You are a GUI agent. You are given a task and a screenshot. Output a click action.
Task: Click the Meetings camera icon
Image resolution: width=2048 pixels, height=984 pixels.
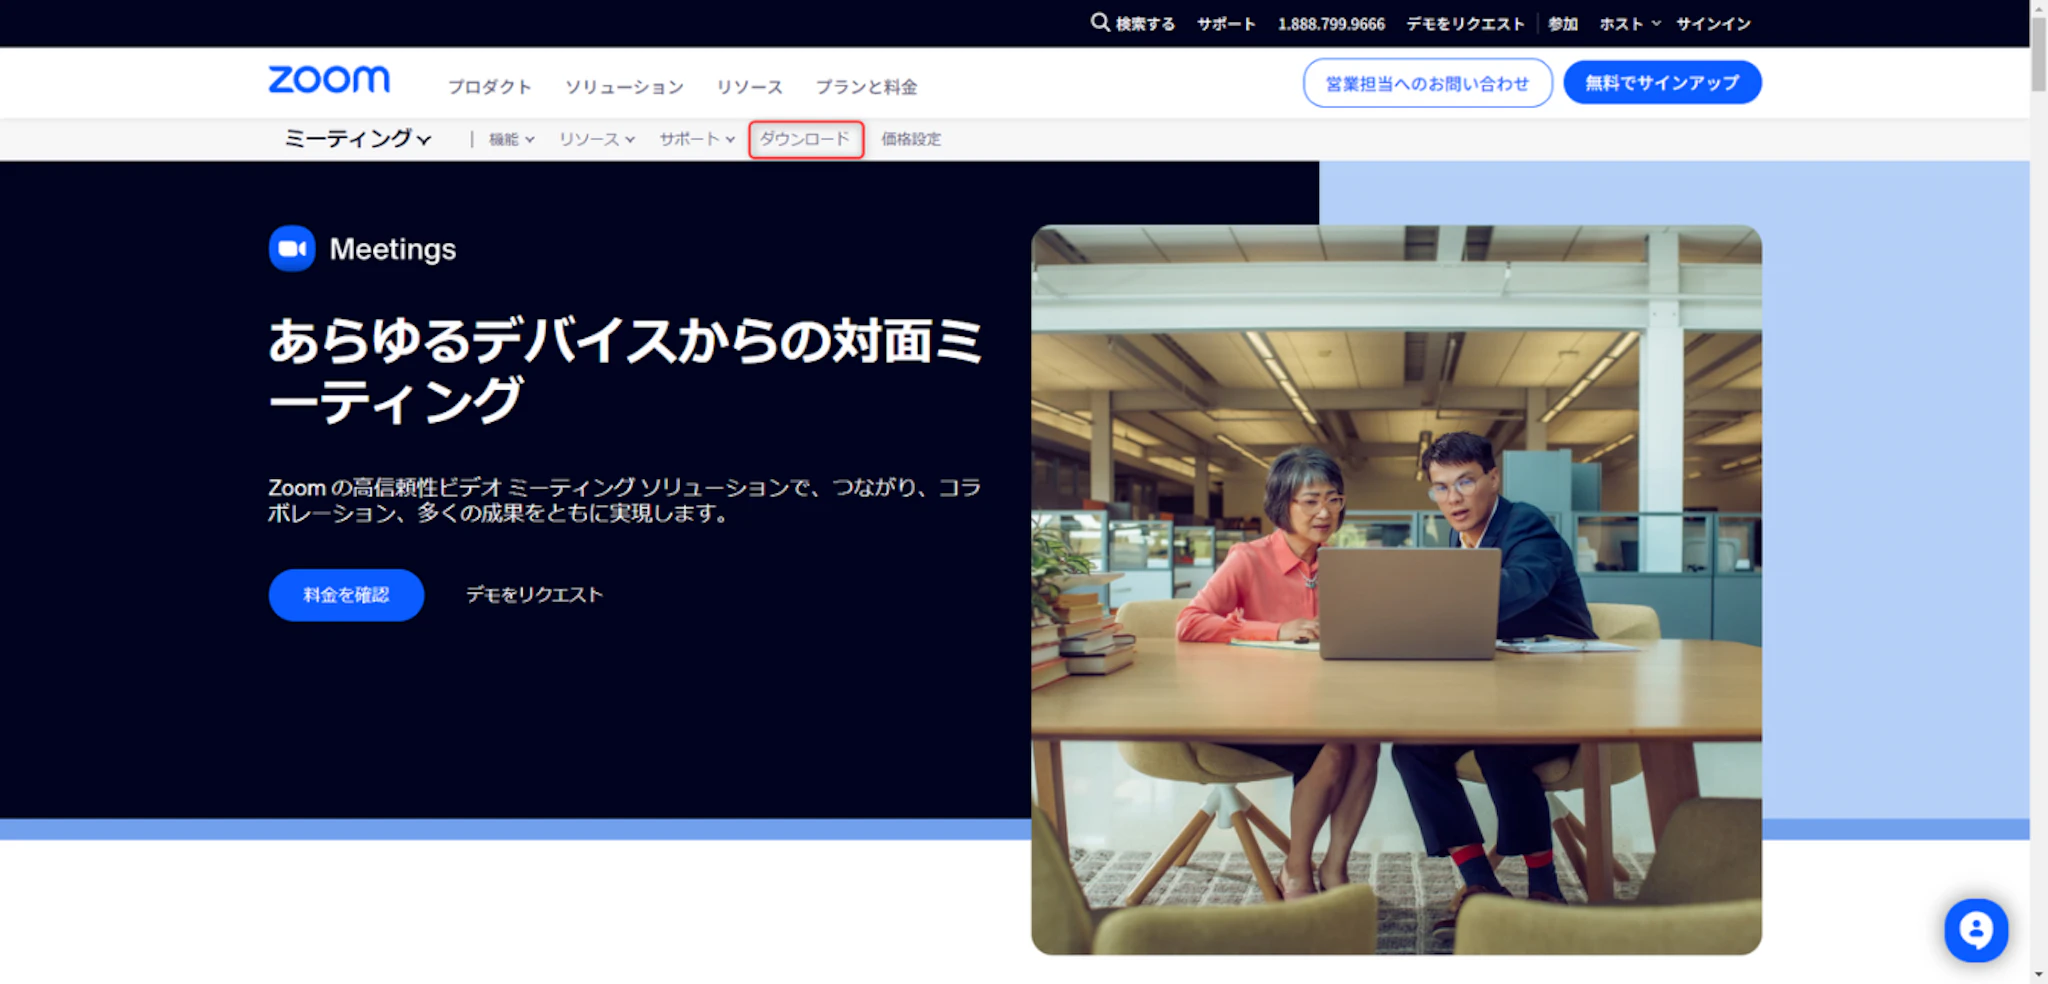[x=292, y=249]
